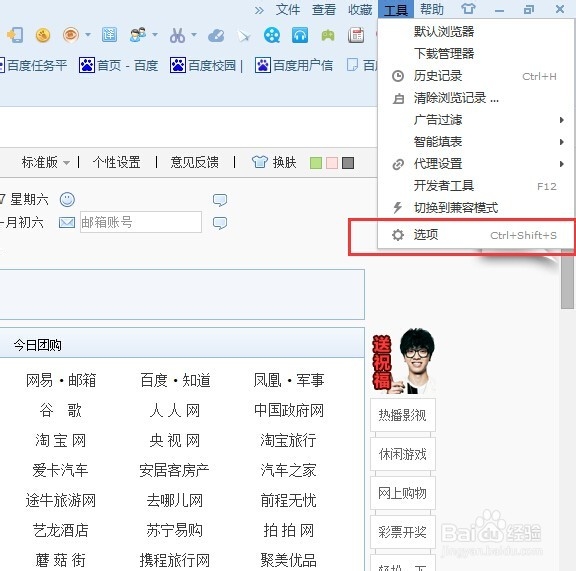Open 今日团购 tab heading
This screenshot has width=576, height=571.
coord(37,345)
